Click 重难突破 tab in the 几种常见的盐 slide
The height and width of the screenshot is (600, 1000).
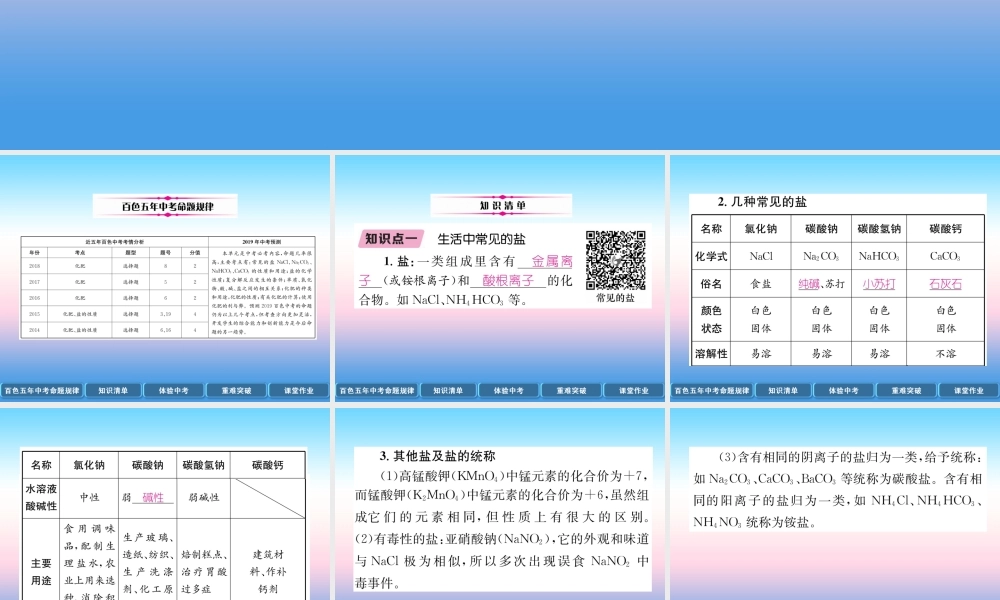[x=906, y=390]
